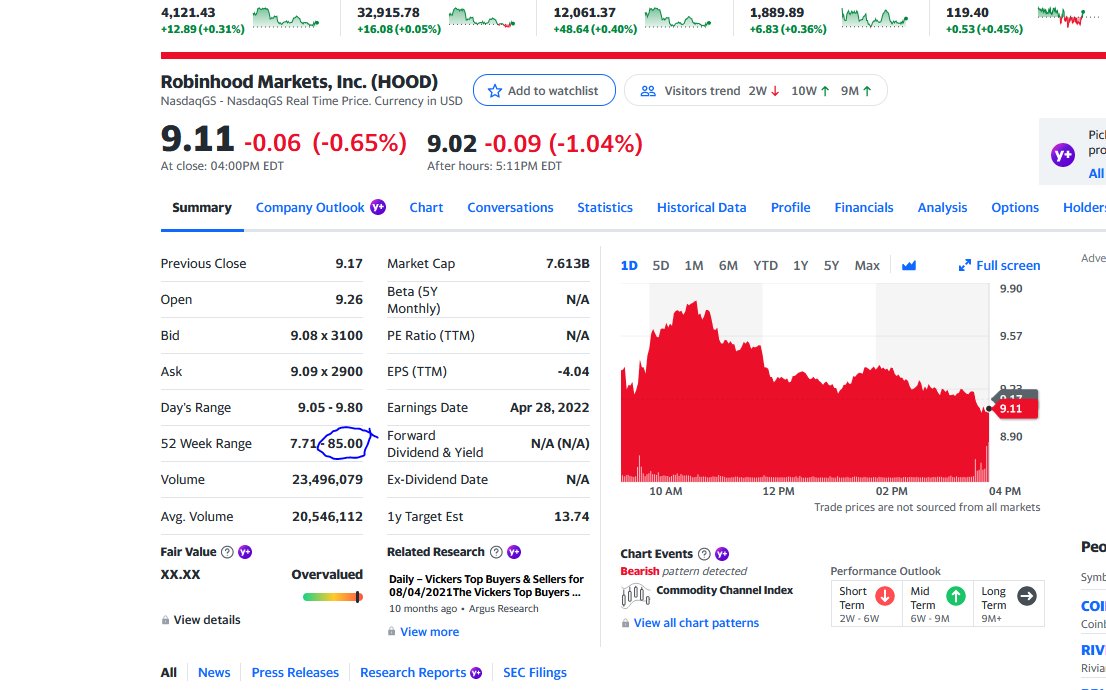Click the Related Research help question icon

click(x=496, y=552)
